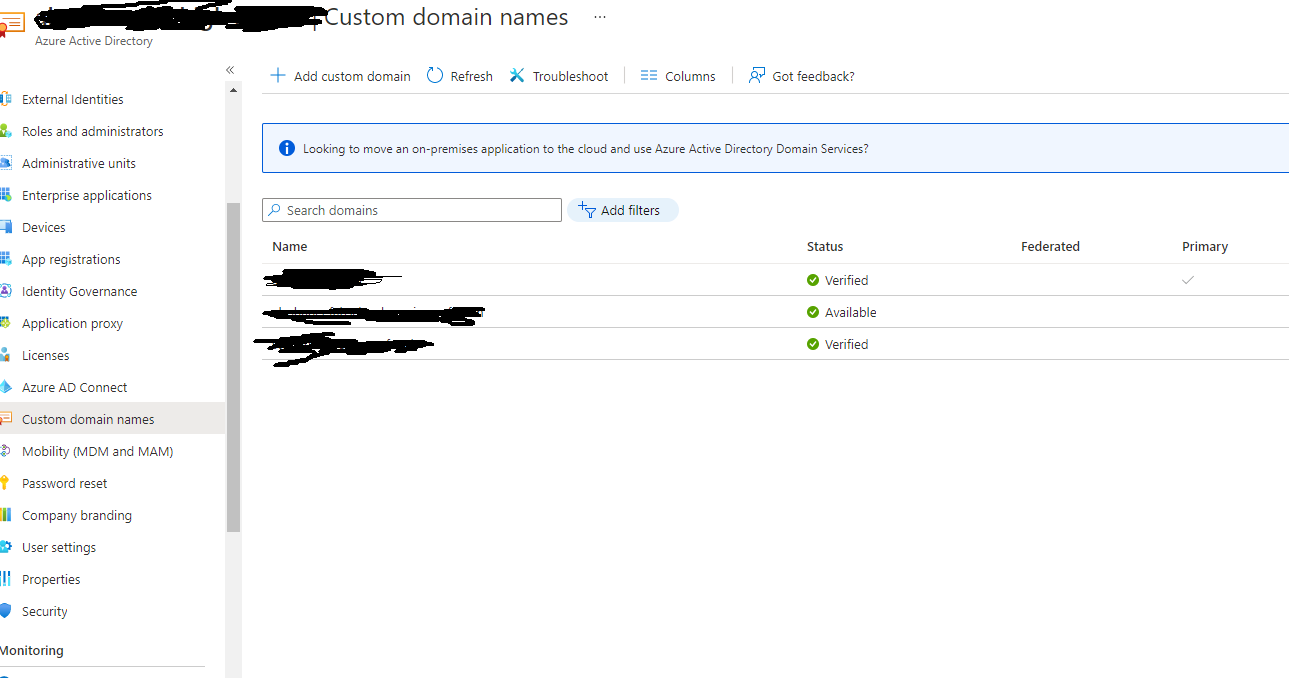
Task: Click the Mobility (MDM and MAM) icon
Action: (x=6, y=451)
